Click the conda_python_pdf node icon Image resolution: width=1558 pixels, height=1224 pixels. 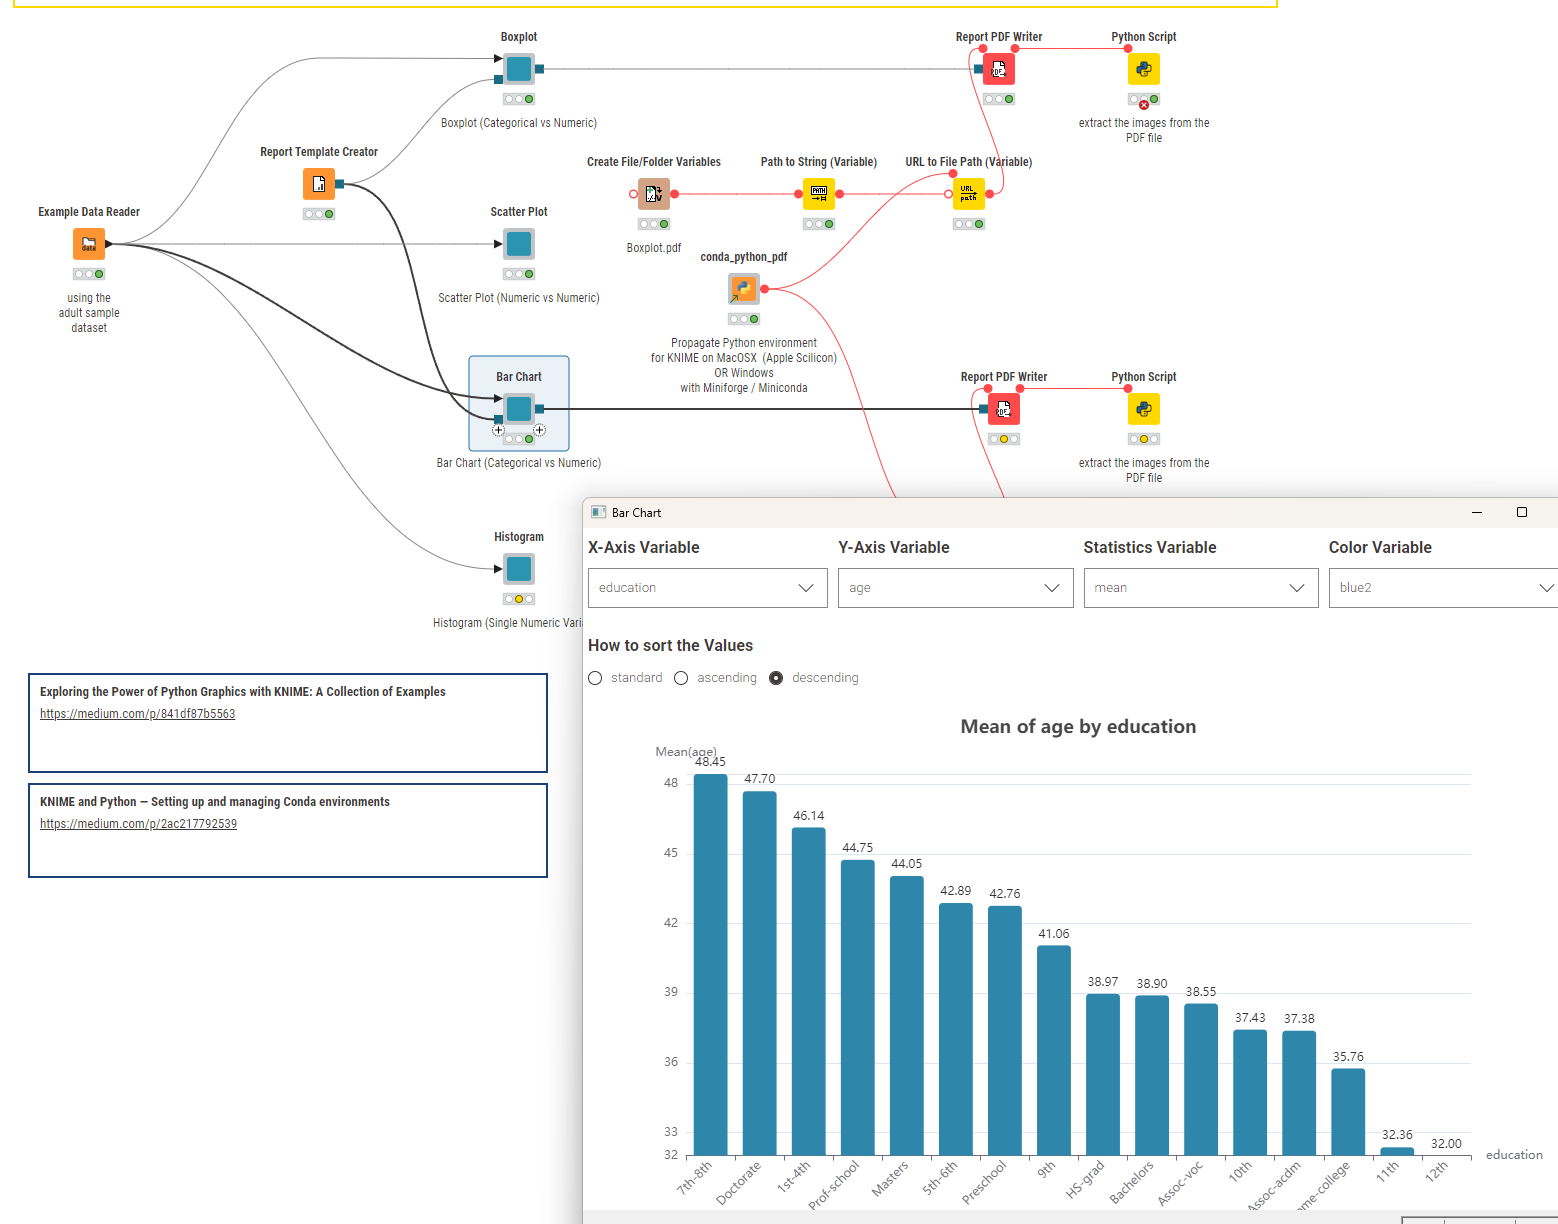[x=743, y=289]
